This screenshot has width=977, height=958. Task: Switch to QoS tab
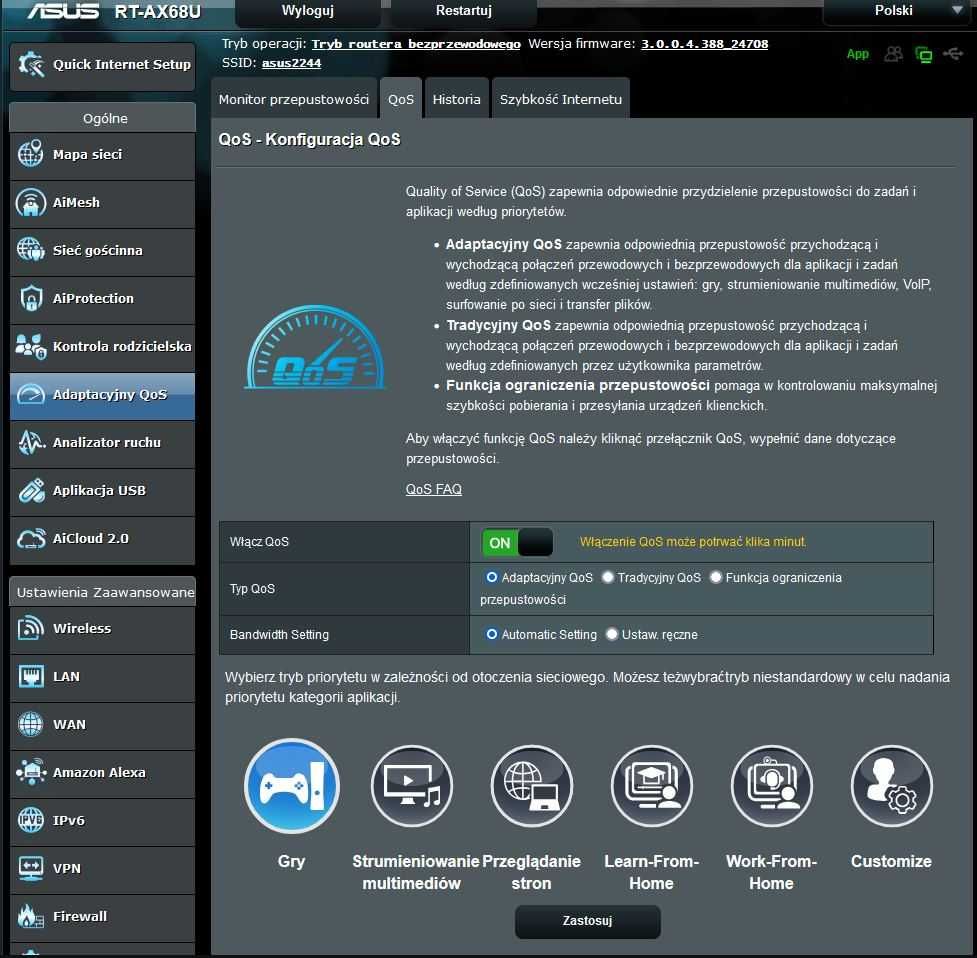point(401,99)
